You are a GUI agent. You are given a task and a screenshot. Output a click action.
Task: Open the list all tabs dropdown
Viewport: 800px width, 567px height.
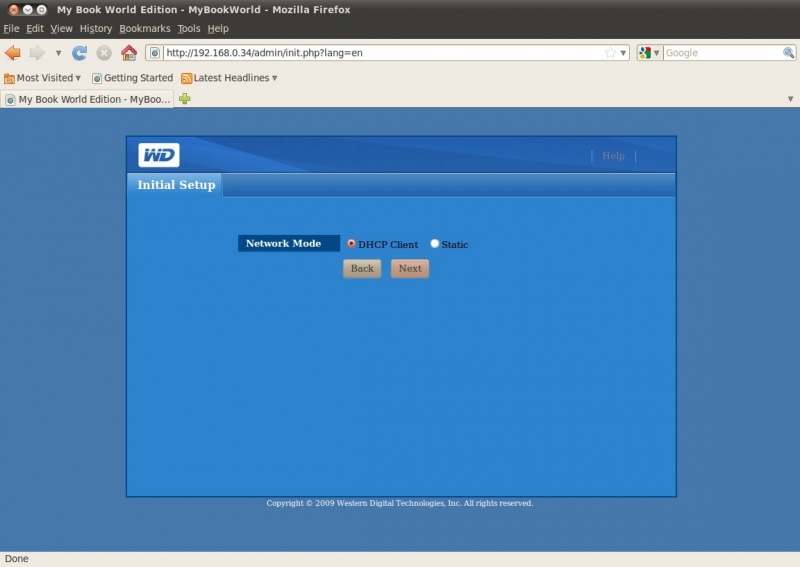(790, 99)
